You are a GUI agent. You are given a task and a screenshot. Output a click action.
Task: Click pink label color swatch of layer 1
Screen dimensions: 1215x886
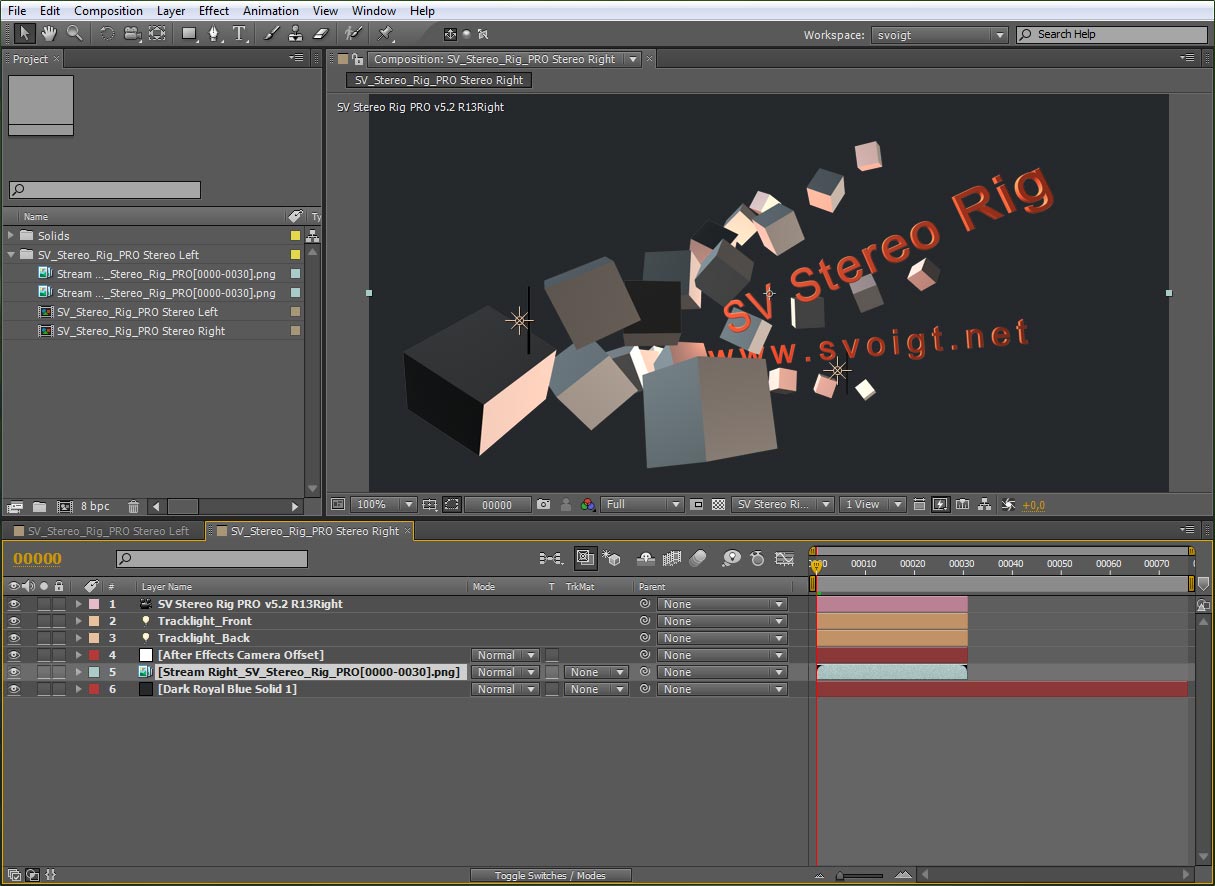click(x=94, y=604)
